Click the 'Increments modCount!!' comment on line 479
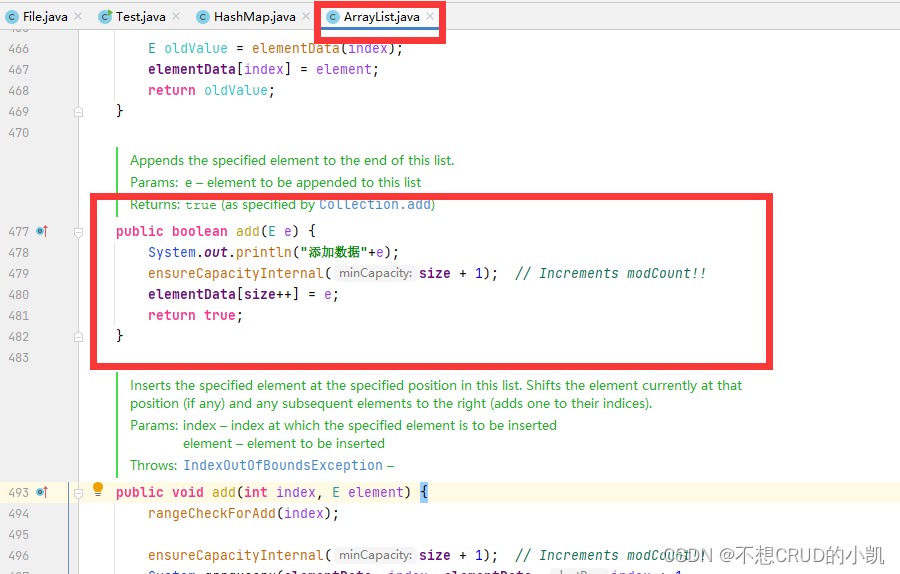The image size is (900, 574). coord(611,273)
